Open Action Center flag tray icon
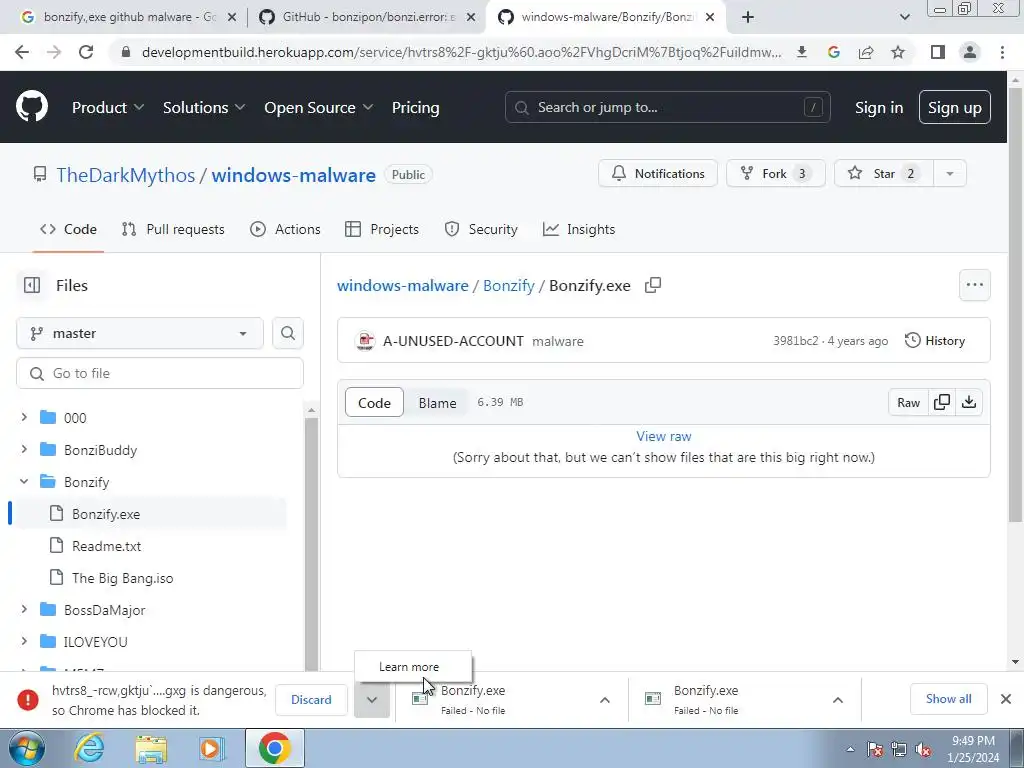Viewport: 1024px width, 768px height. point(875,750)
